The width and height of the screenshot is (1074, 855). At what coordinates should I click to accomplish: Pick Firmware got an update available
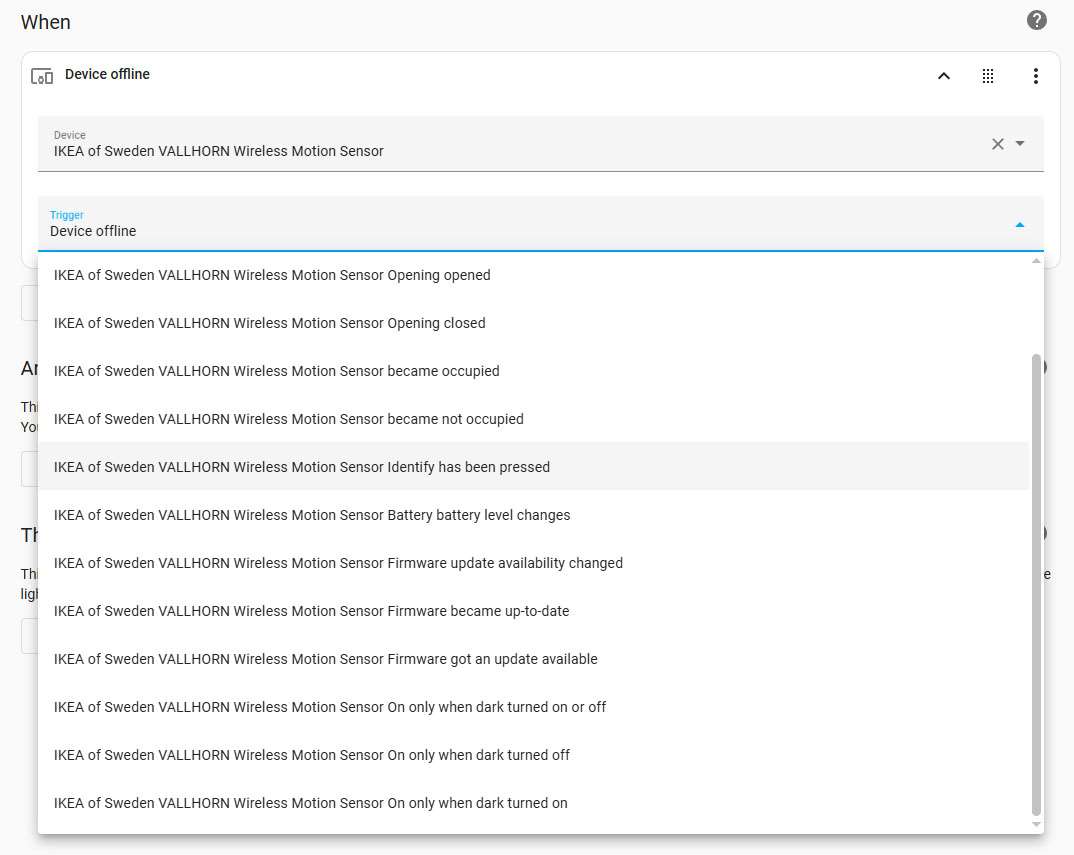(x=325, y=659)
